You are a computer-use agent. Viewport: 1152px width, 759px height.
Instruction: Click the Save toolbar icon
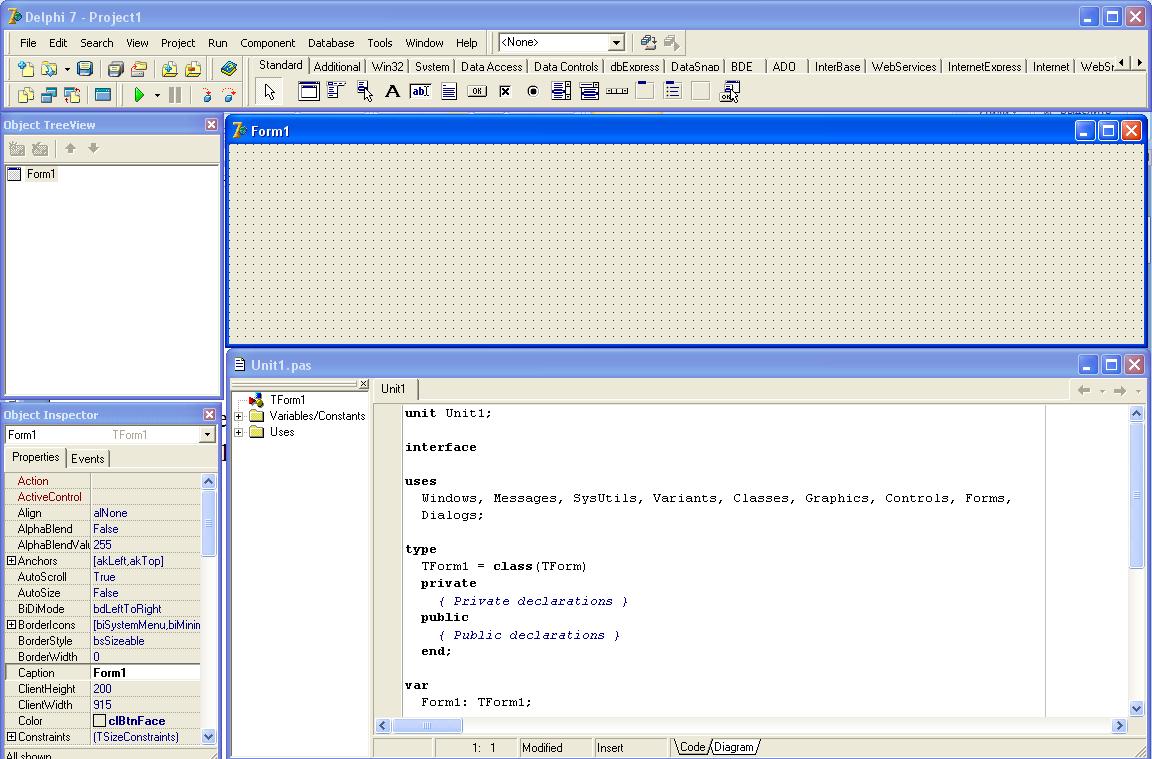(85, 69)
